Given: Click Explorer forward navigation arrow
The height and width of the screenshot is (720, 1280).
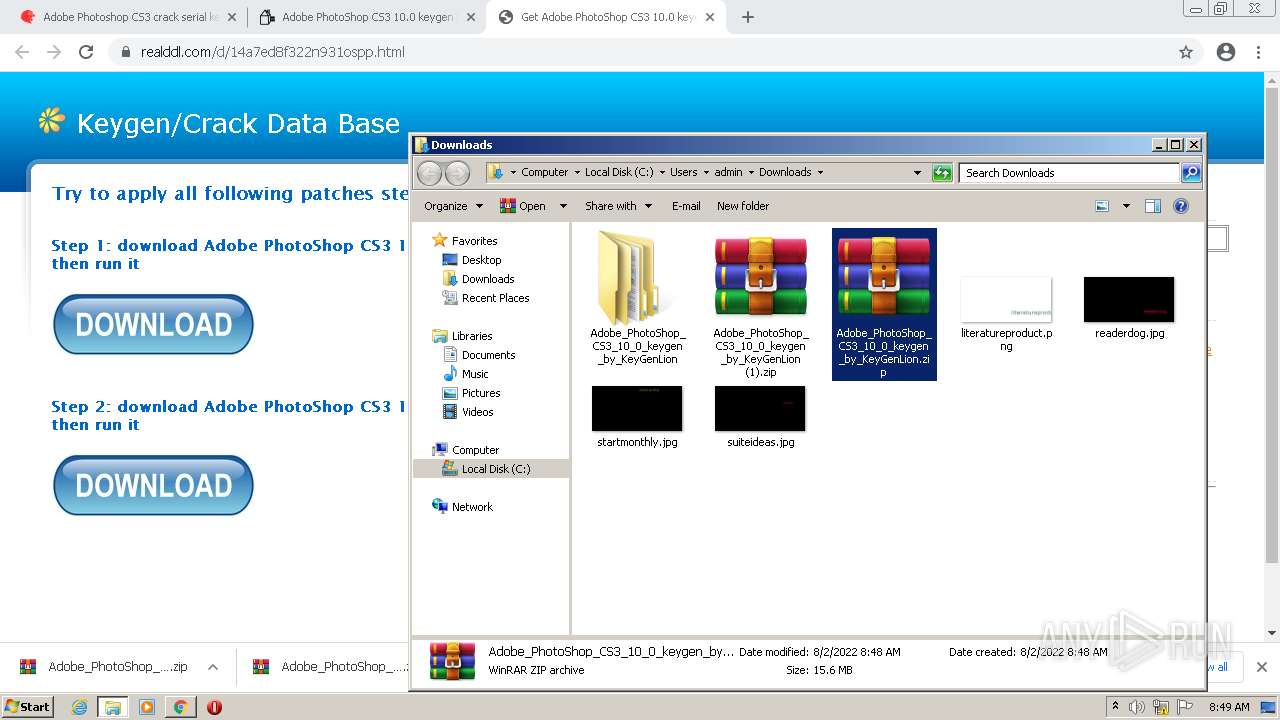Looking at the screenshot, I should pyautogui.click(x=457, y=173).
